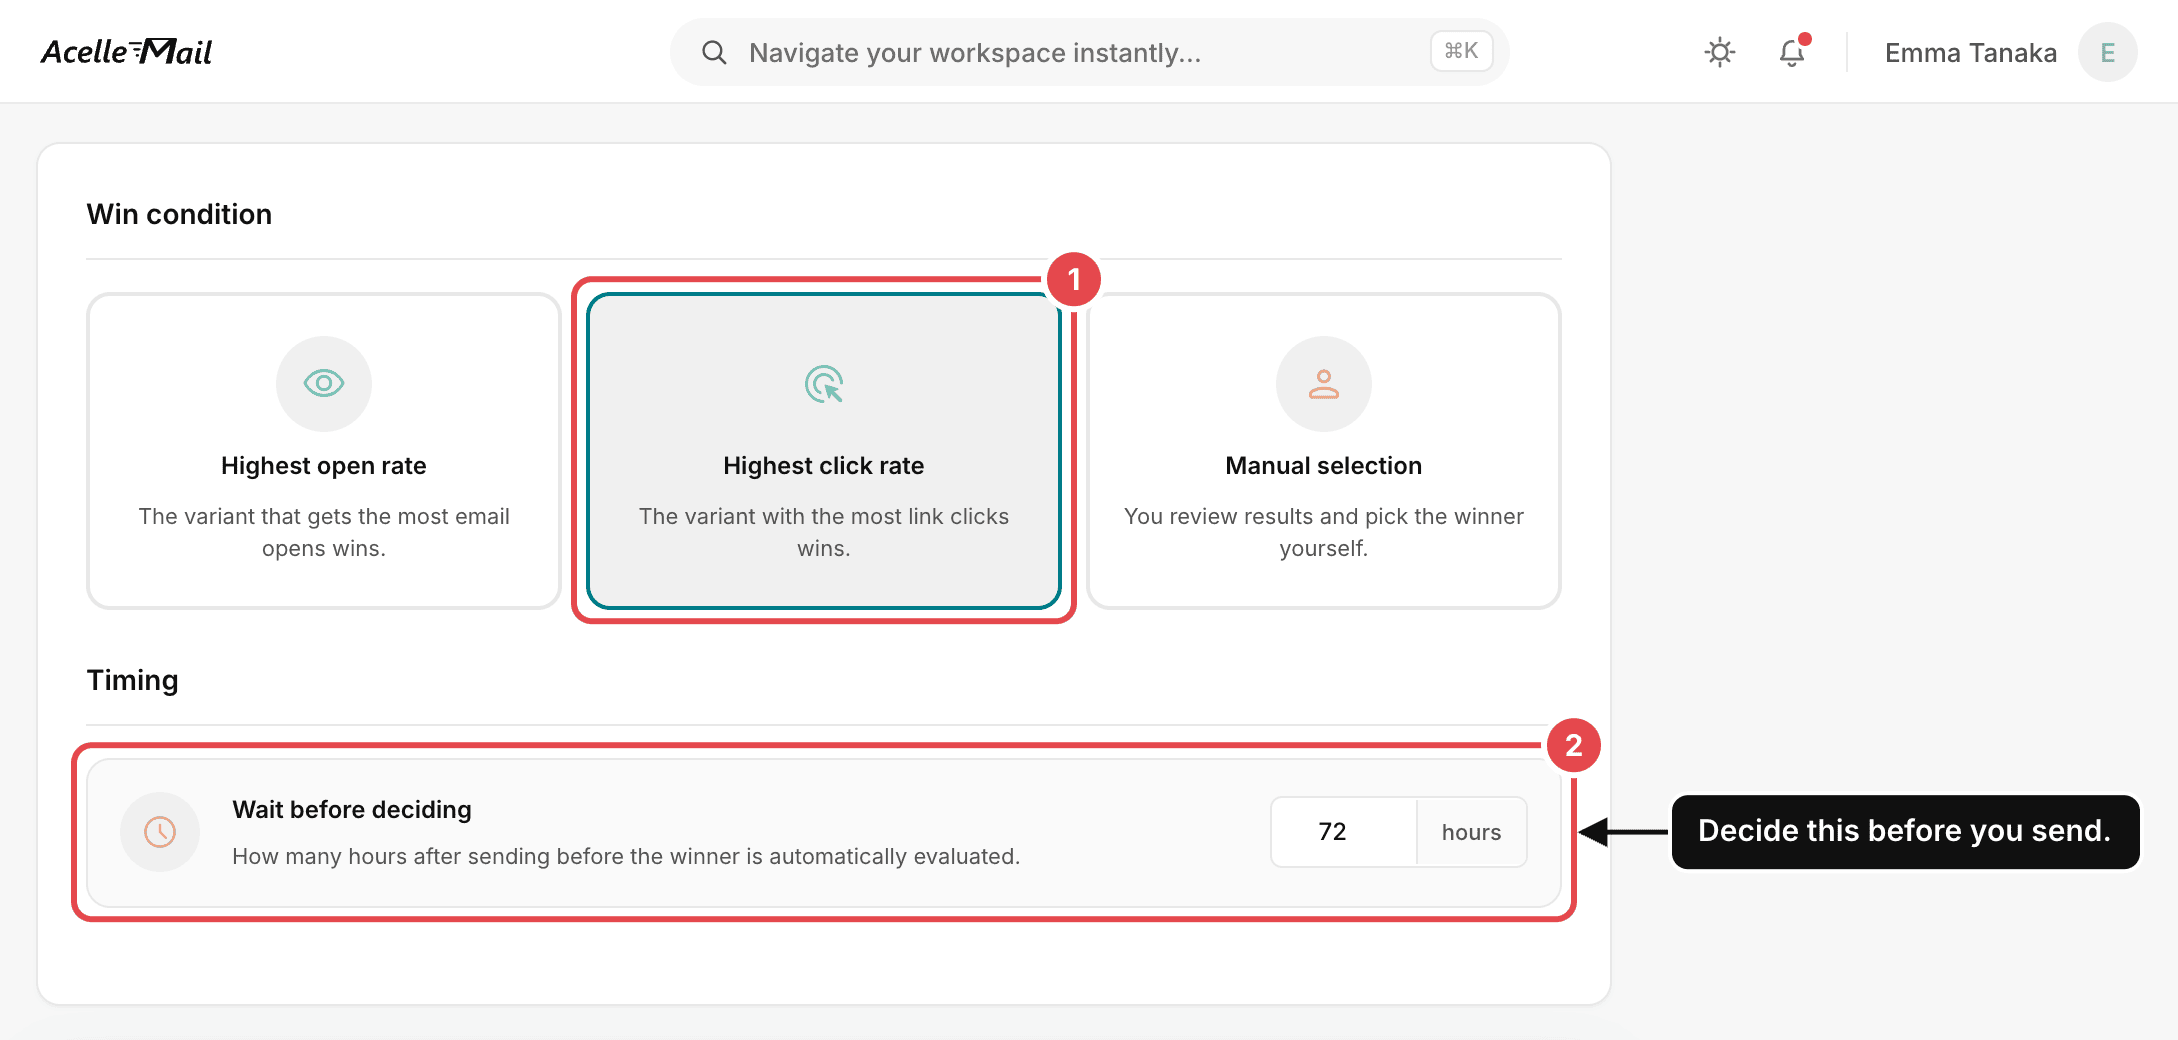Image resolution: width=2178 pixels, height=1040 pixels.
Task: Click the cursor-click icon for click rate
Action: (x=824, y=383)
